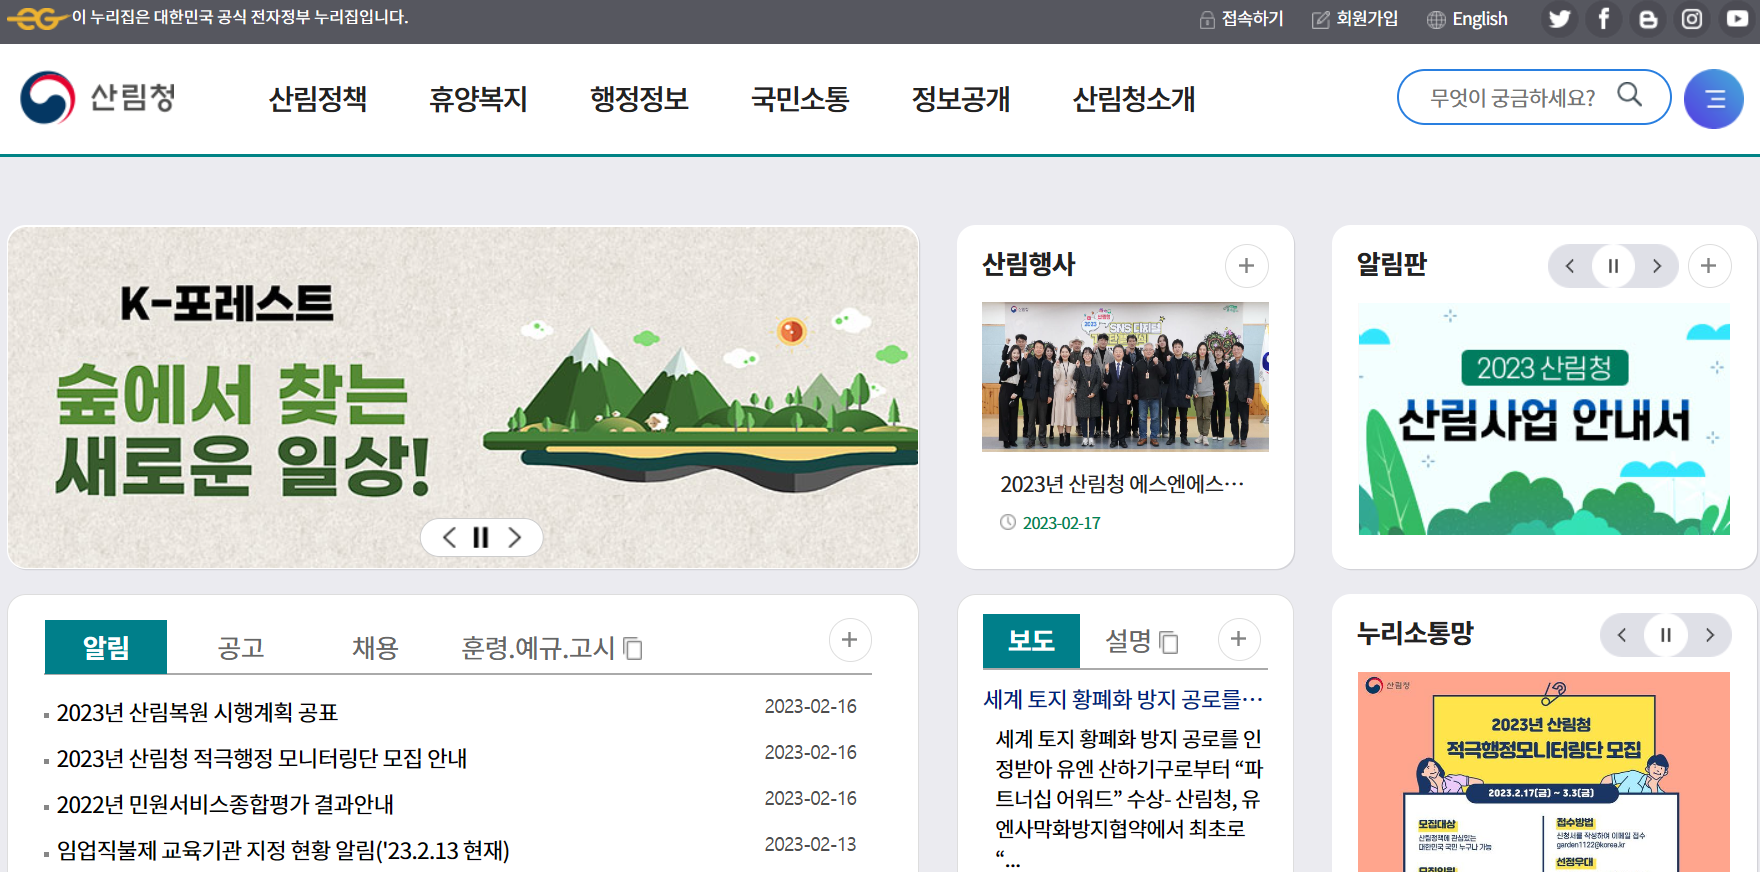The height and width of the screenshot is (872, 1760).
Task: Open the 행정정보 menu
Action: 640,99
